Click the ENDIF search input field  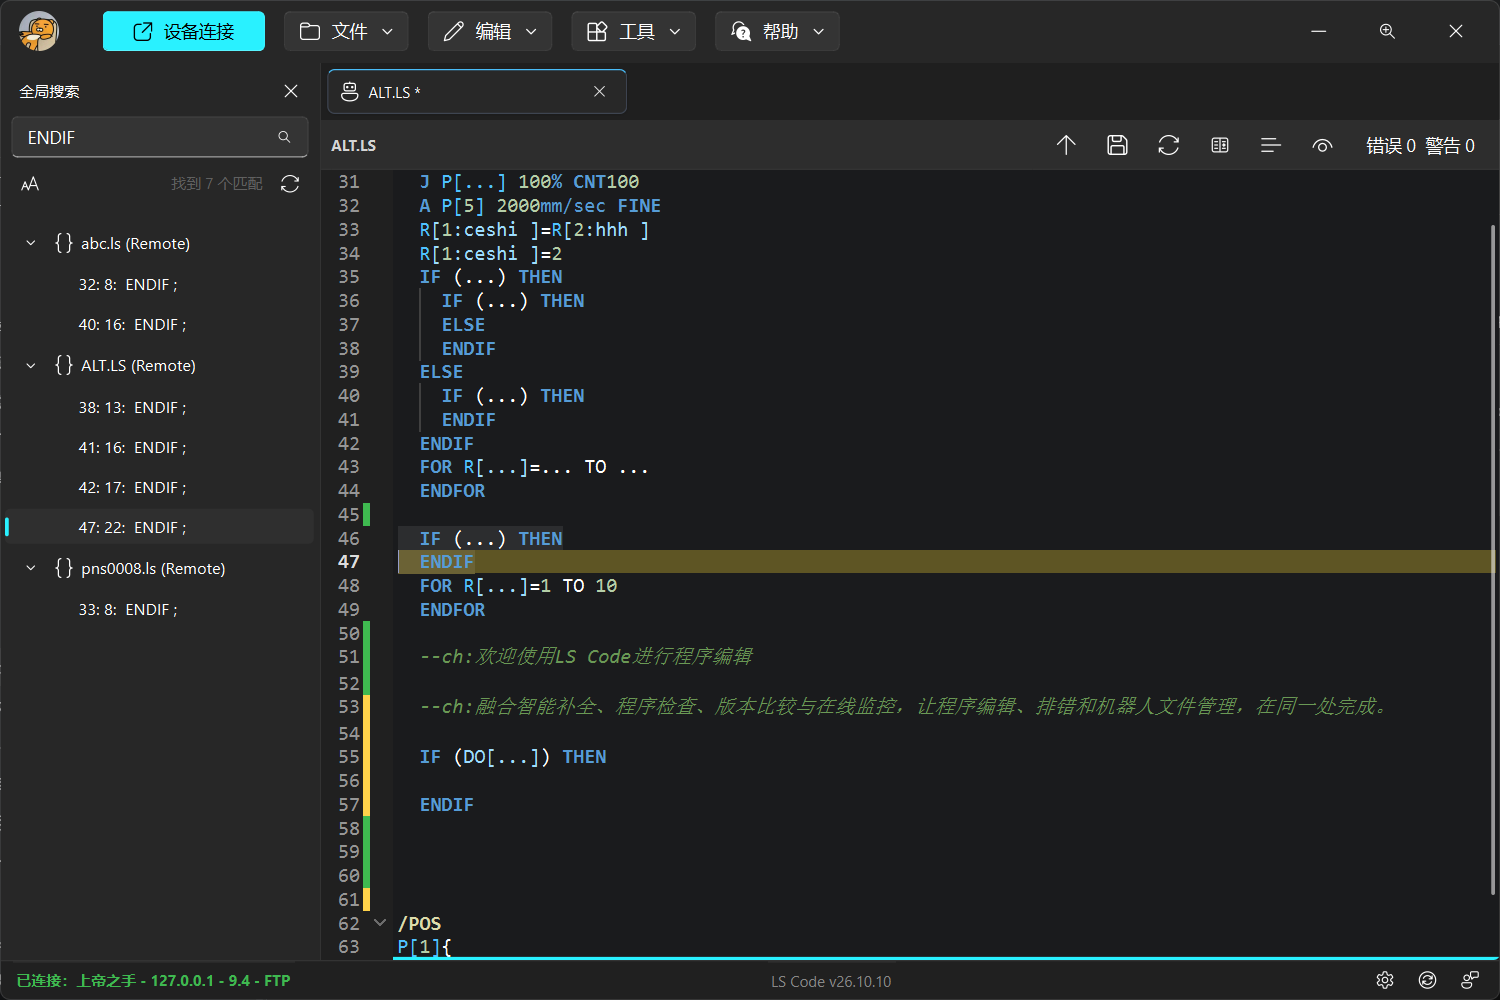(x=160, y=137)
